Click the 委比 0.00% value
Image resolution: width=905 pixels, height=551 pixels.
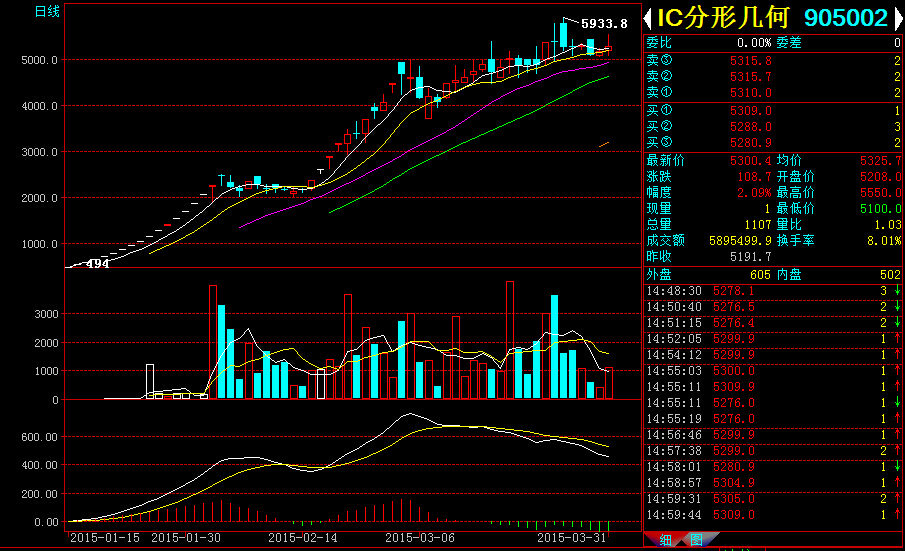[754, 43]
